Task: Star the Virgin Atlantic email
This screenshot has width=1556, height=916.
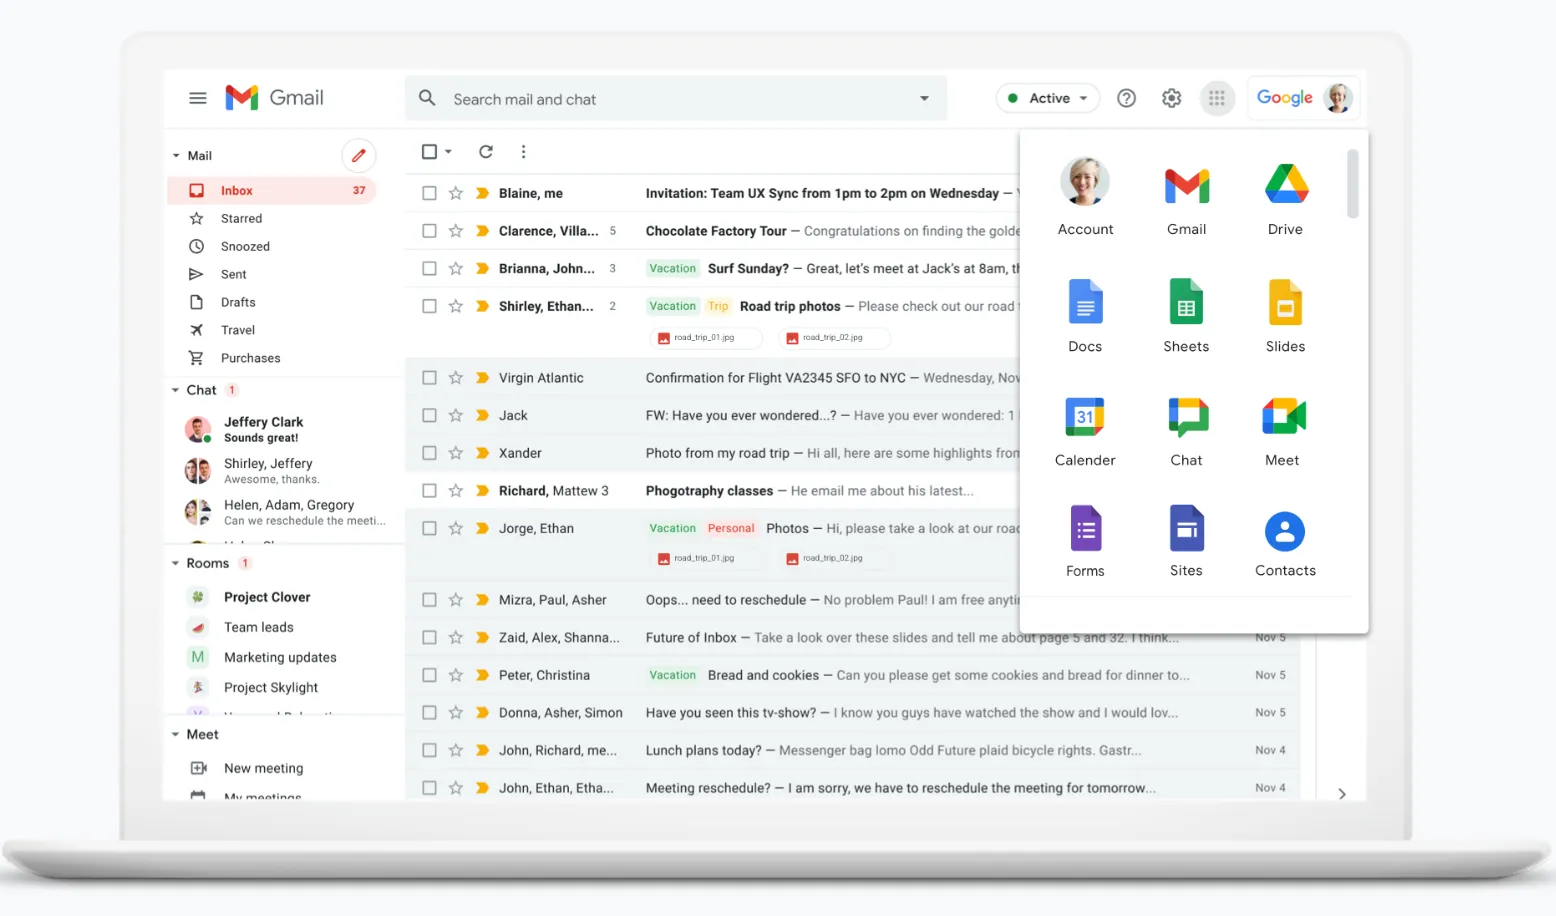Action: tap(456, 378)
